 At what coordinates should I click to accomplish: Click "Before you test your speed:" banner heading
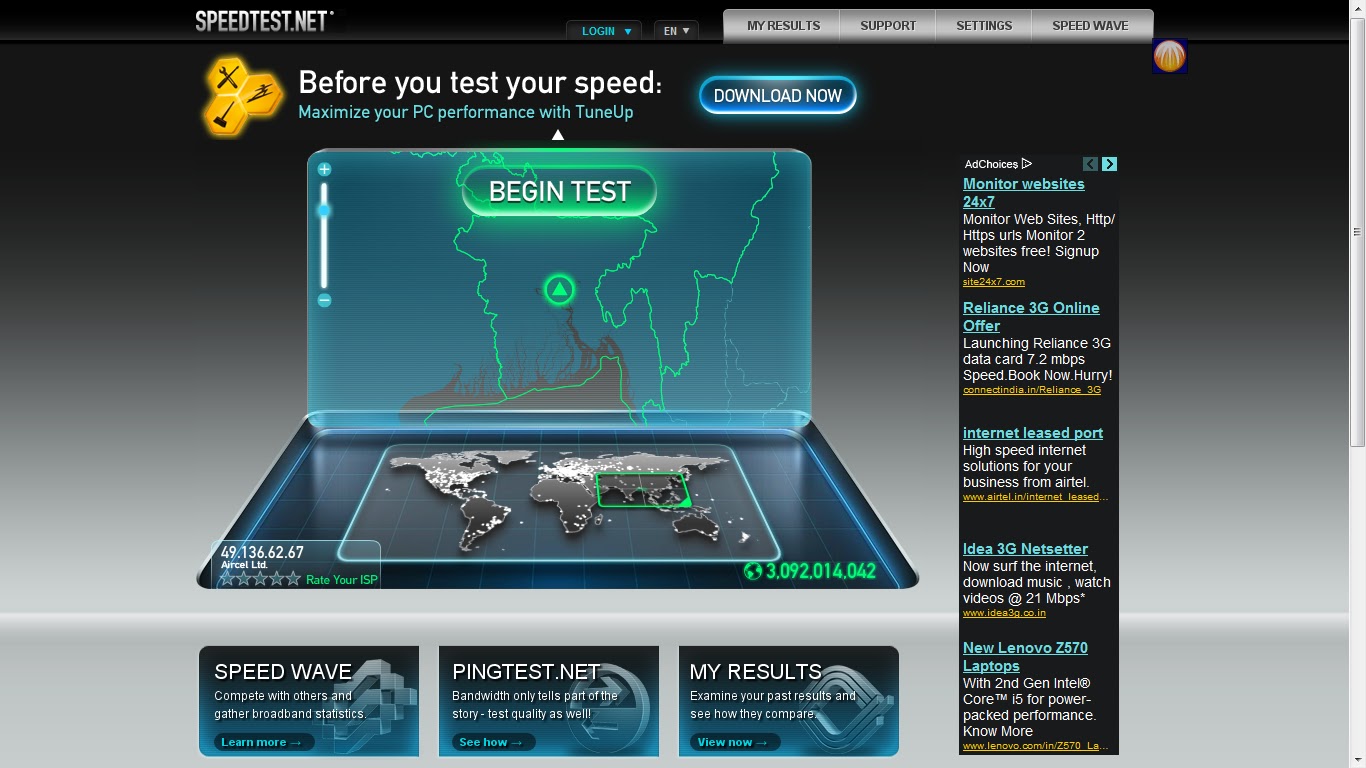[480, 82]
